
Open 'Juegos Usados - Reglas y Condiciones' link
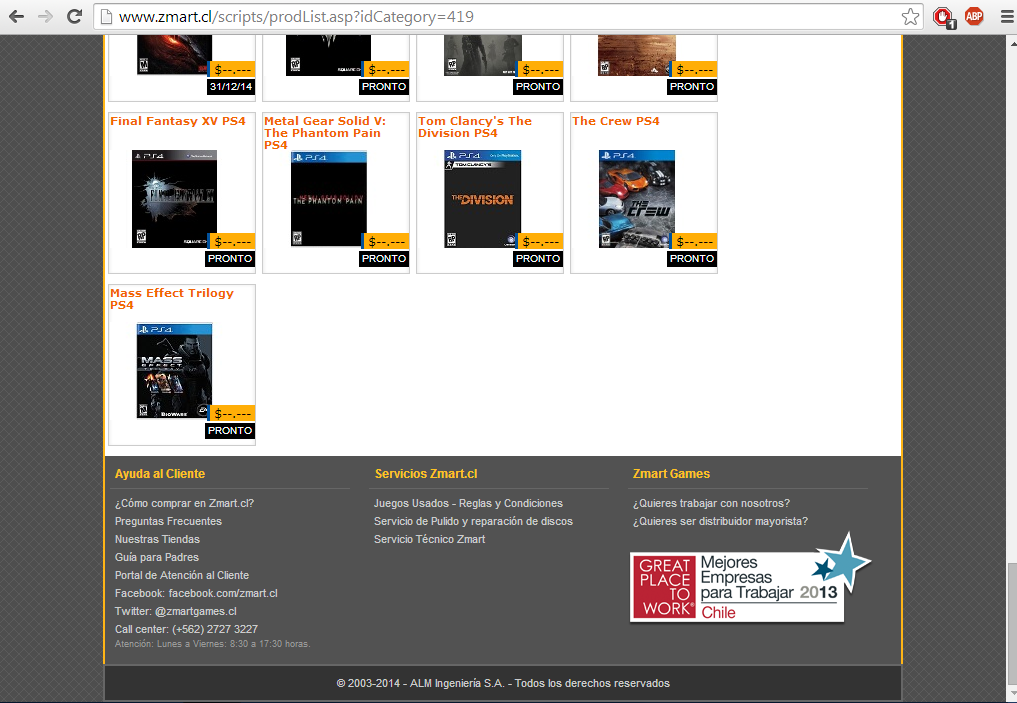click(x=468, y=503)
